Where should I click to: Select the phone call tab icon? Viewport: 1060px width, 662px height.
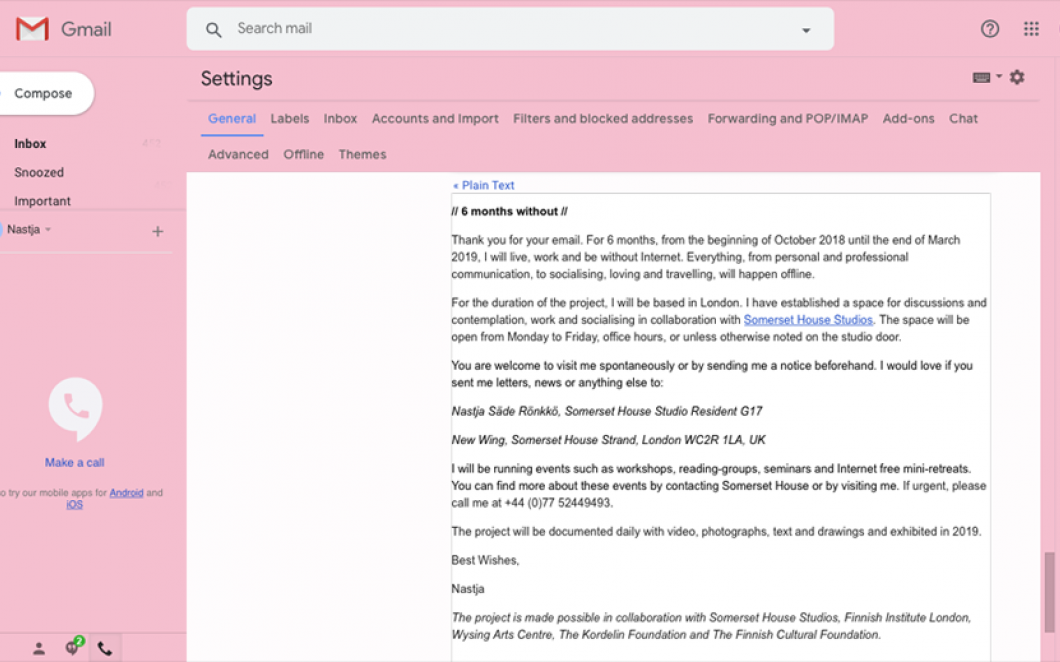point(105,648)
